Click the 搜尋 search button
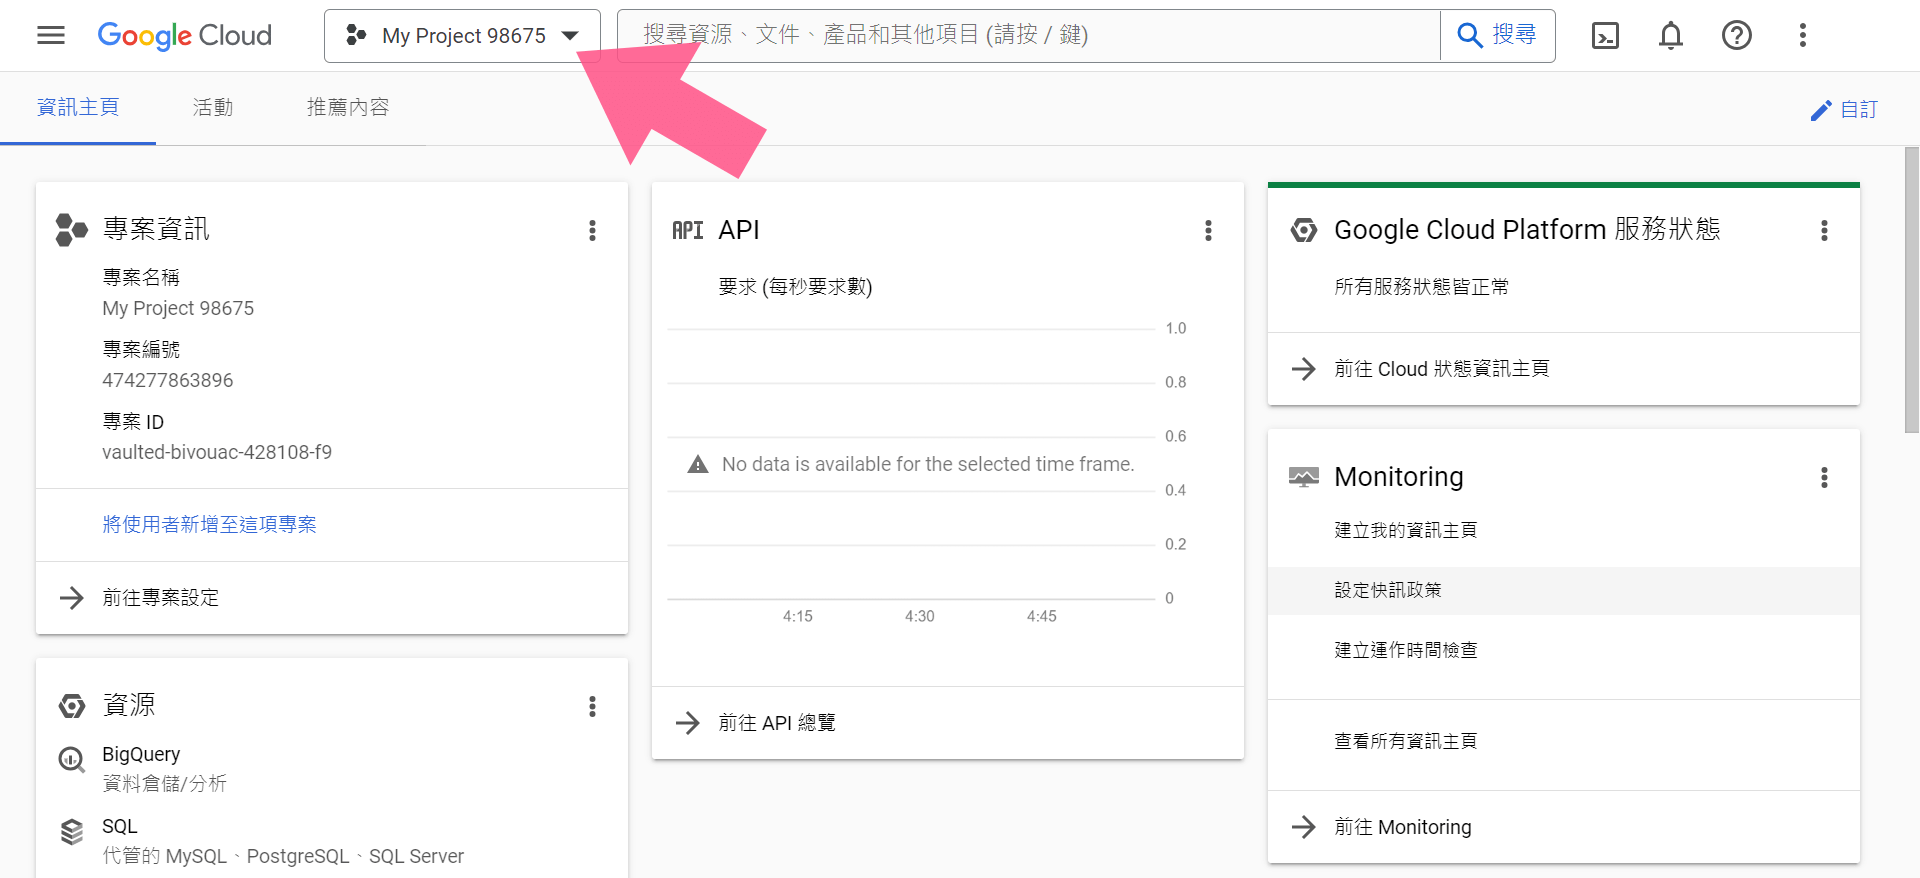1920x878 pixels. click(x=1497, y=36)
